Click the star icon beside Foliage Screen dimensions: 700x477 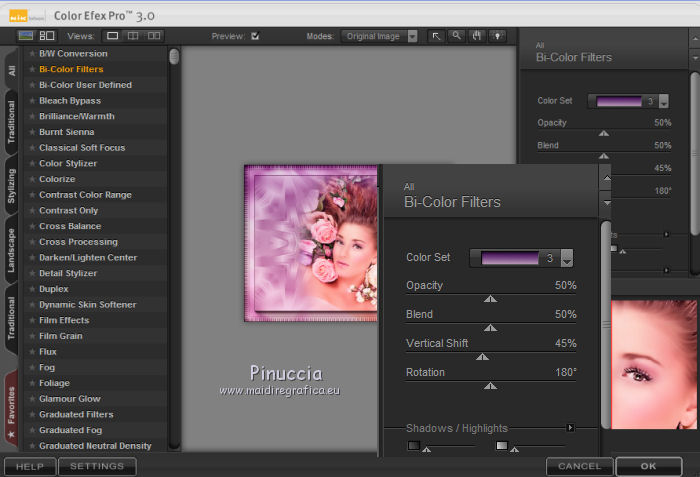click(32, 383)
